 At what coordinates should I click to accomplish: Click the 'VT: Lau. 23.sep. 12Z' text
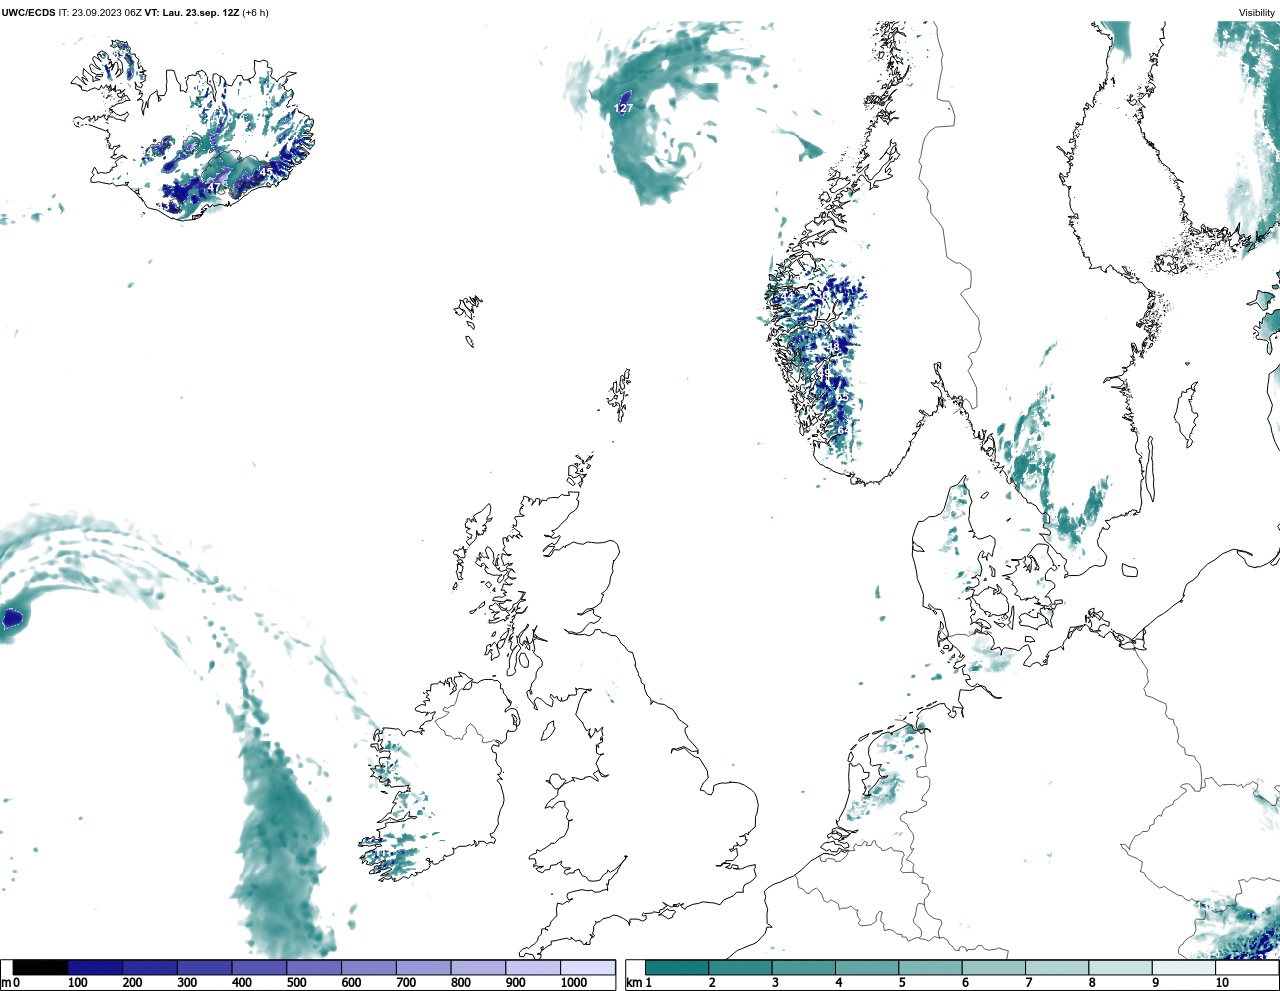[192, 13]
